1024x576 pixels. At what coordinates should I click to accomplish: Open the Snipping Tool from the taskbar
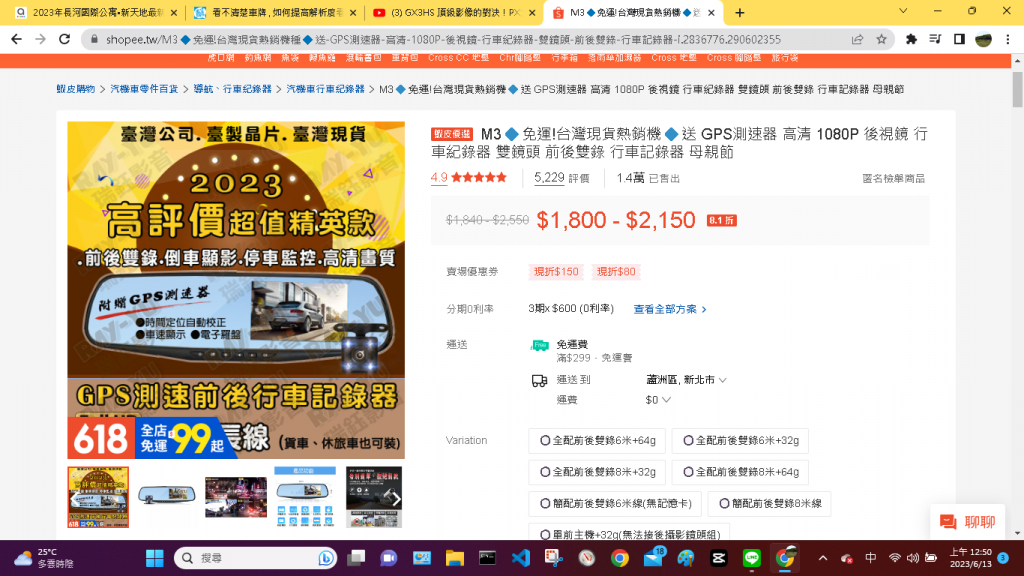point(554,558)
